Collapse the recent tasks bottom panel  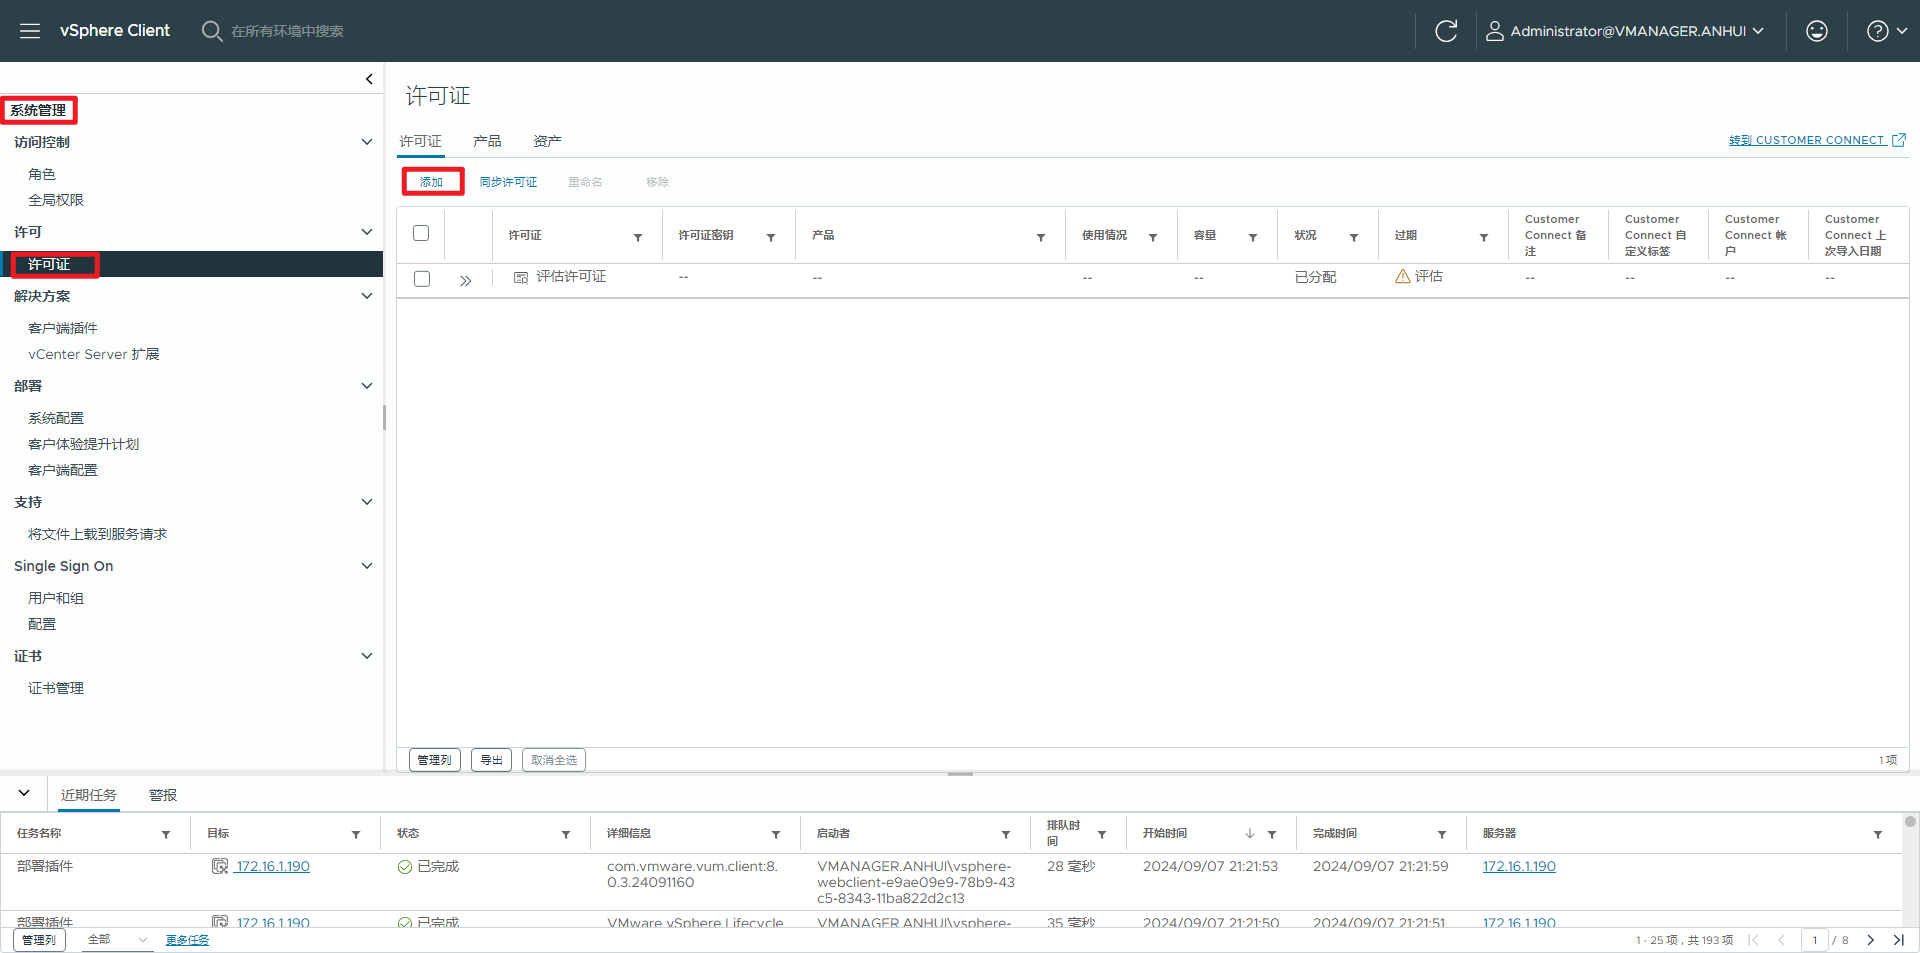(x=24, y=793)
